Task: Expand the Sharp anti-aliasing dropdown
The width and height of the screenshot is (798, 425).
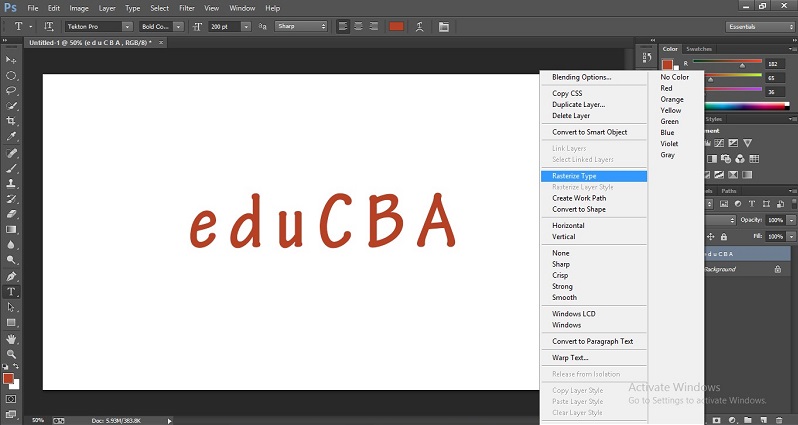Action: (x=300, y=26)
